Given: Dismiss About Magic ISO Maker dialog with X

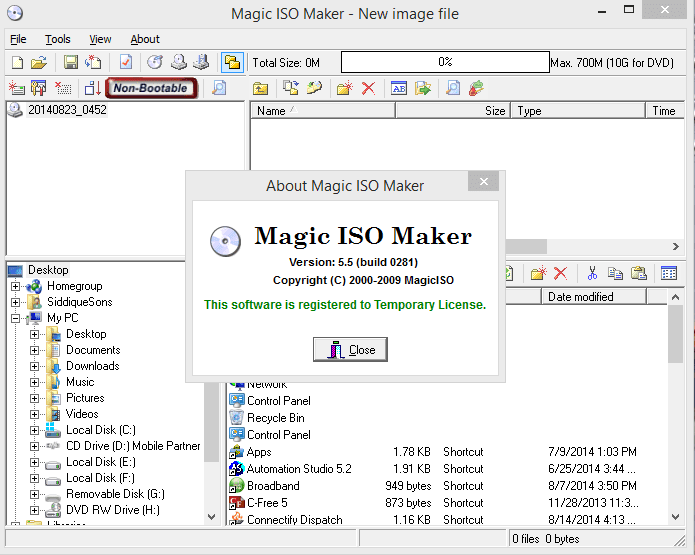Looking at the screenshot, I should point(484,181).
